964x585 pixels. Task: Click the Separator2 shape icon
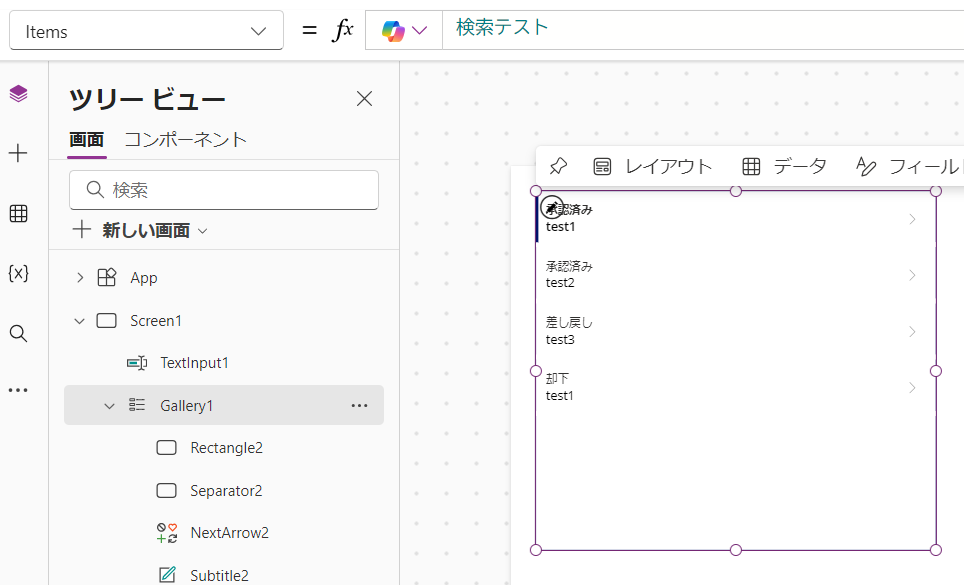coord(167,490)
